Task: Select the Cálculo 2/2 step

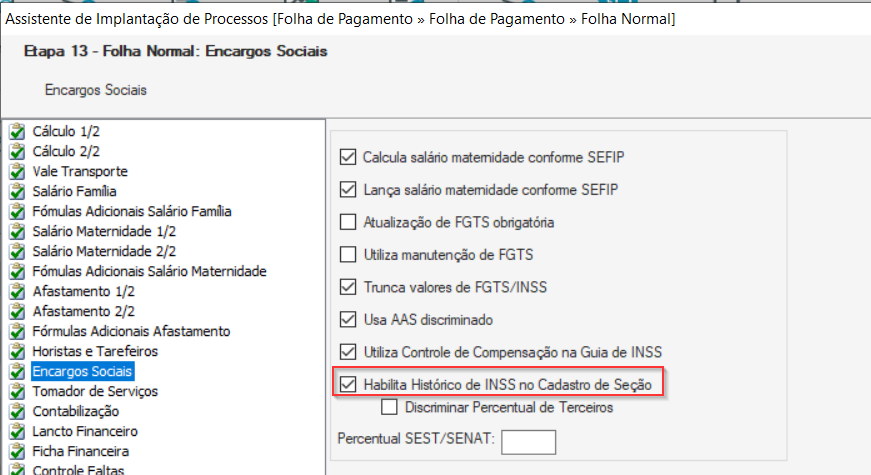Action: coord(66,151)
